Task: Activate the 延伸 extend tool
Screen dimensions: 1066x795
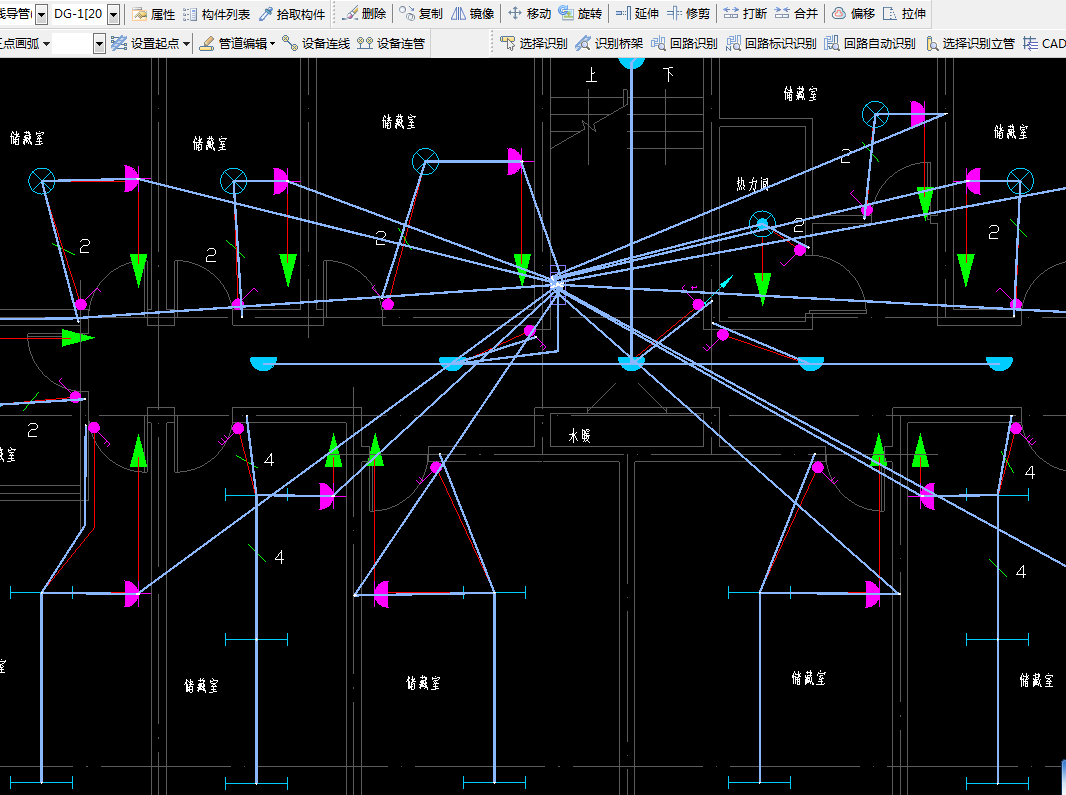Action: pos(637,14)
